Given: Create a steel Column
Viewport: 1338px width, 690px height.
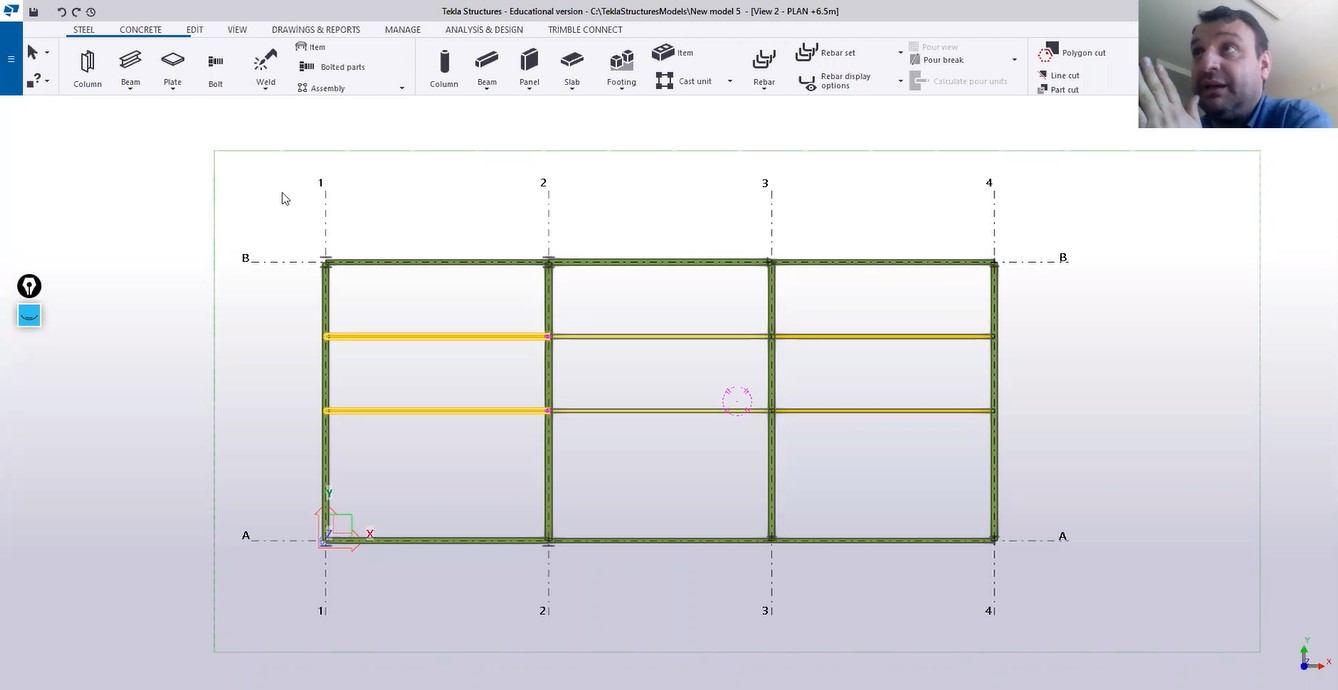Looking at the screenshot, I should 87,69.
